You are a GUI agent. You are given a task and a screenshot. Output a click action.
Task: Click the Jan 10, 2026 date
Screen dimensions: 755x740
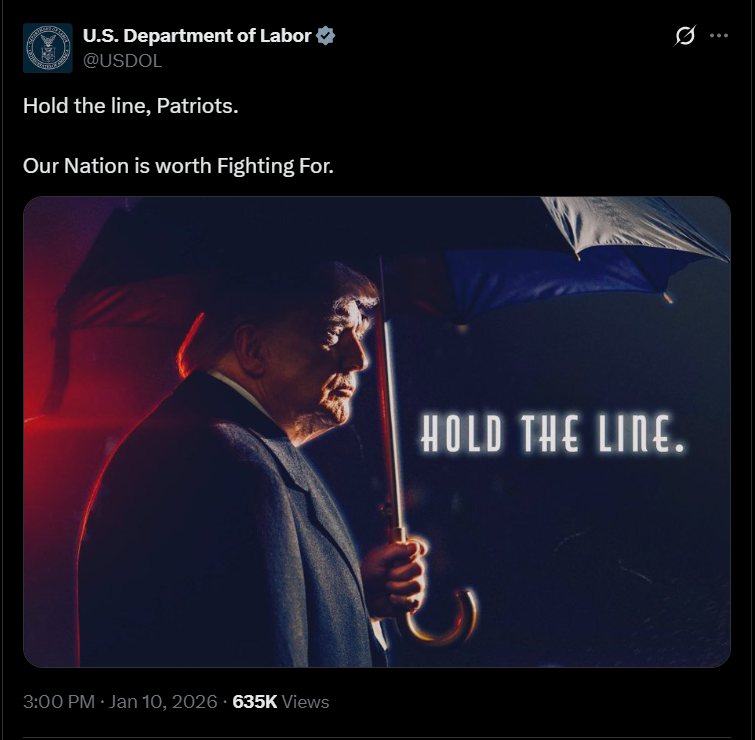(163, 701)
